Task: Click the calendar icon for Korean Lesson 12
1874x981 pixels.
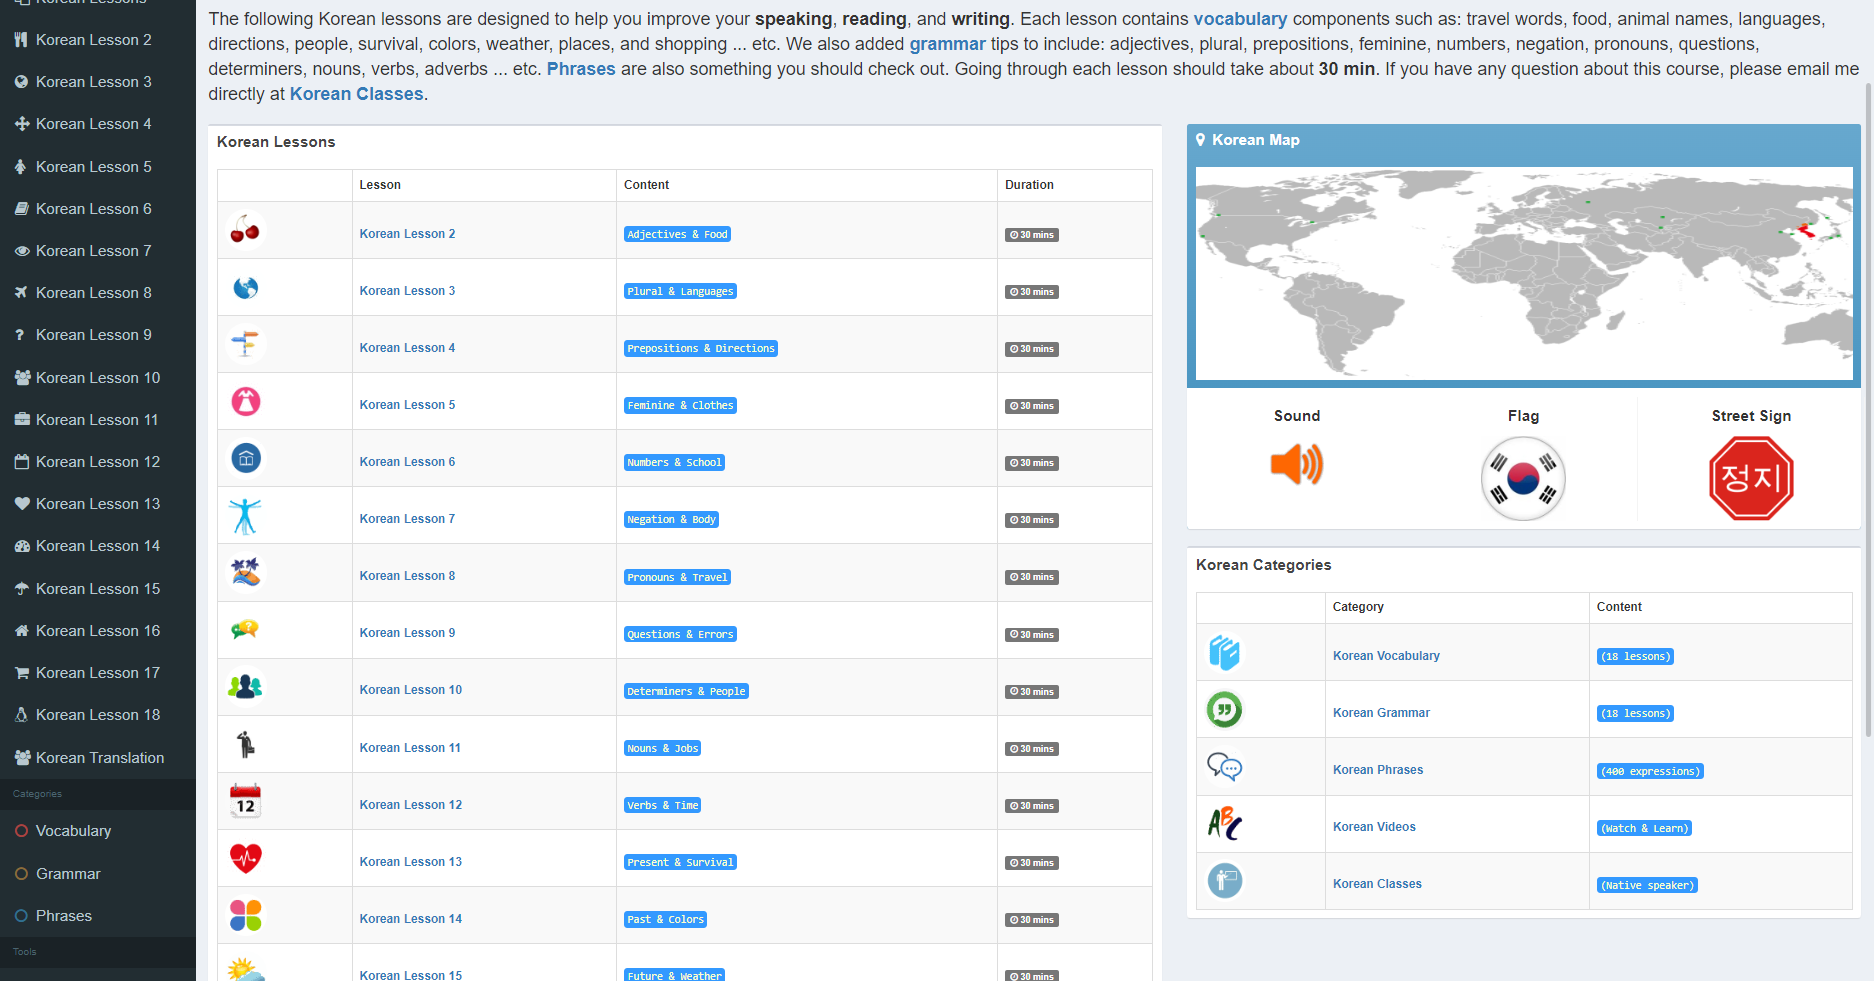Action: (x=245, y=800)
